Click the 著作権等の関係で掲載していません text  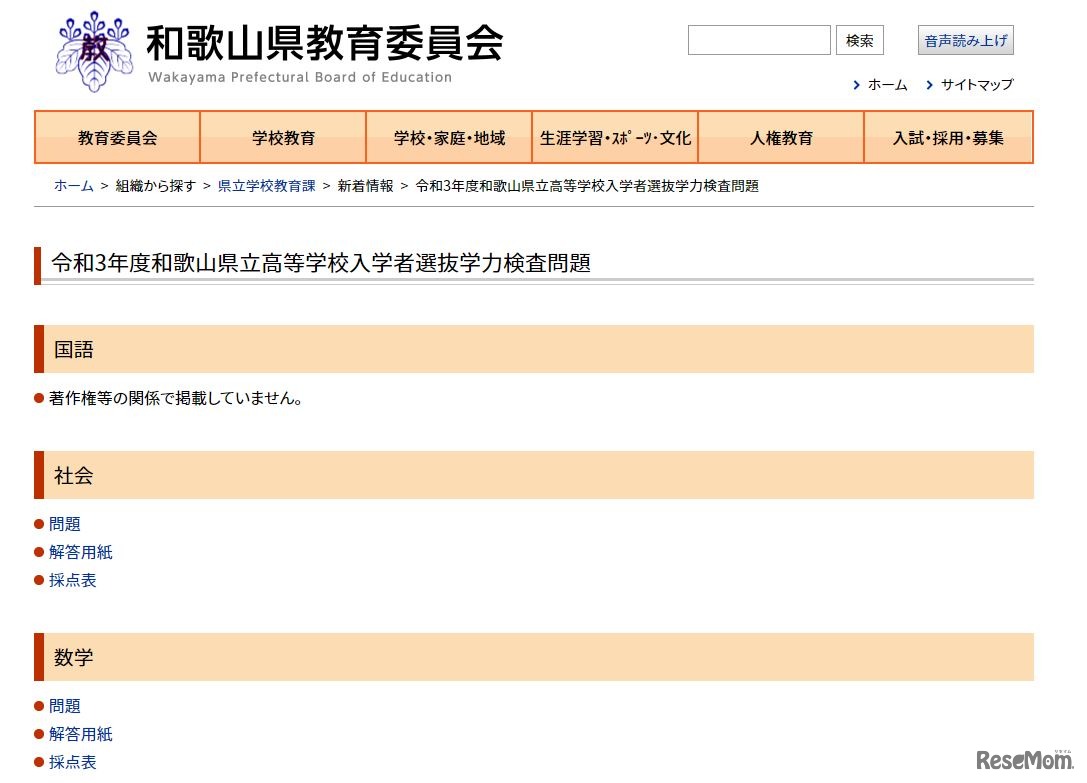coord(175,398)
